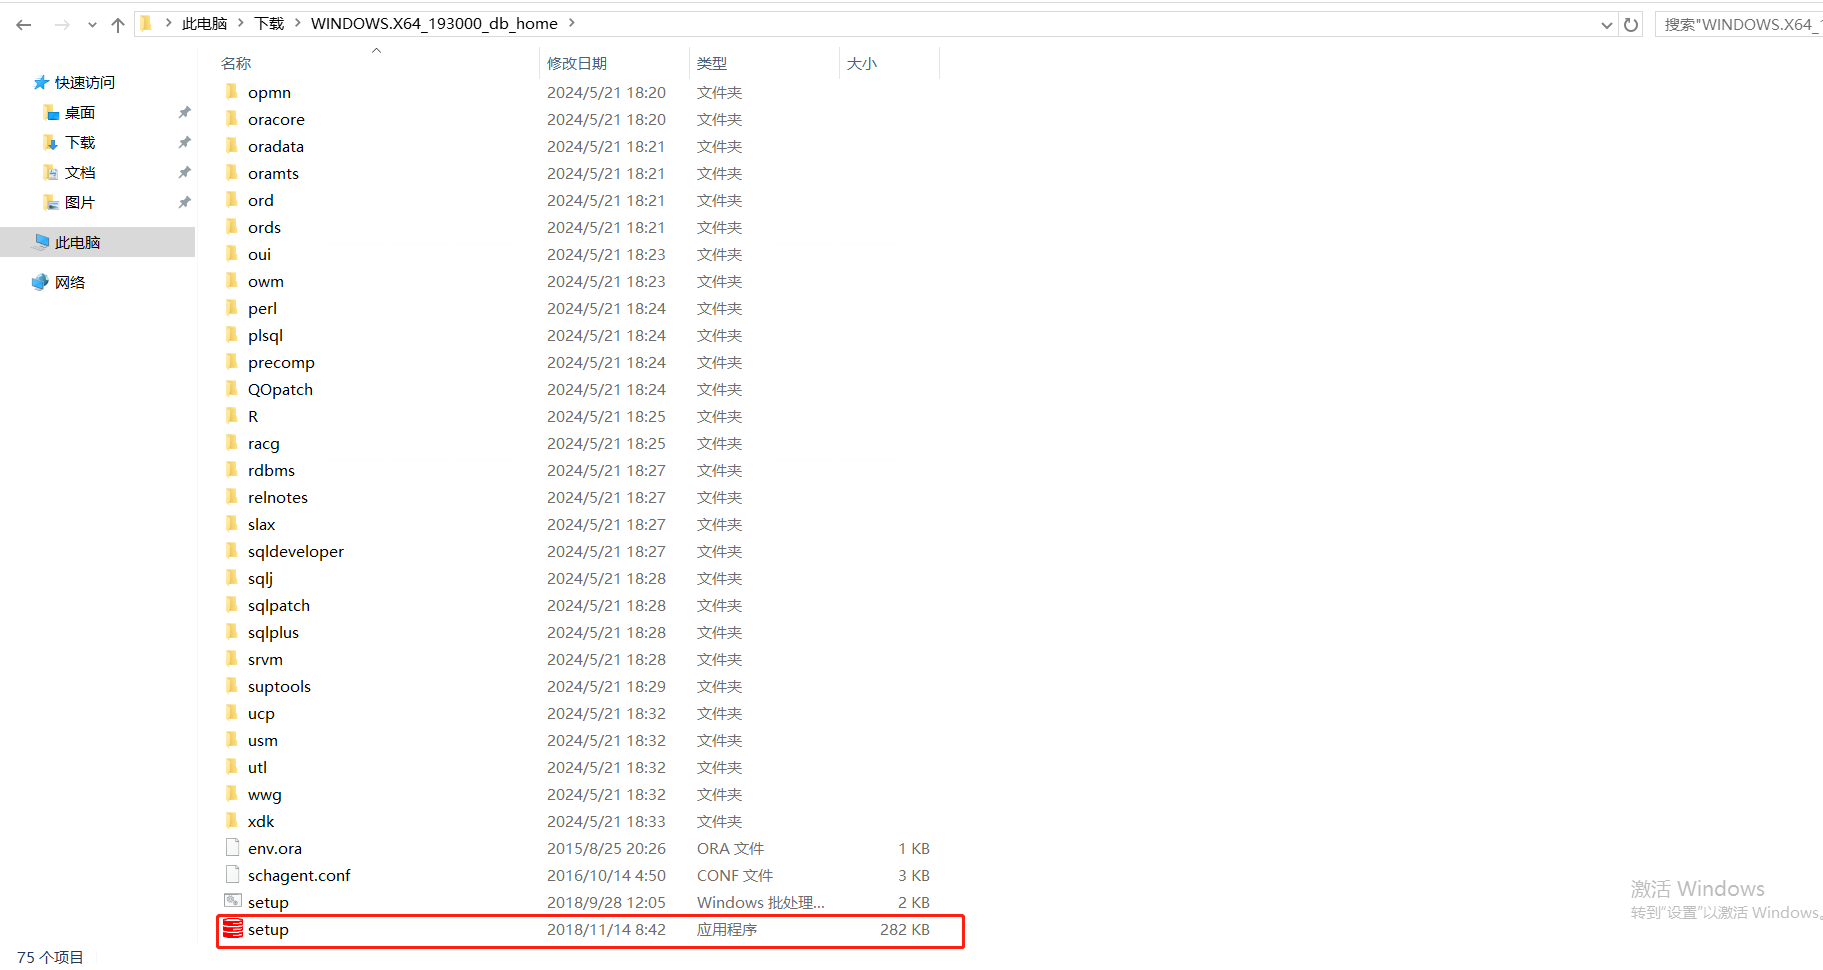Select the oramts folder icon
This screenshot has height=970, width=1823.
pyautogui.click(x=232, y=172)
